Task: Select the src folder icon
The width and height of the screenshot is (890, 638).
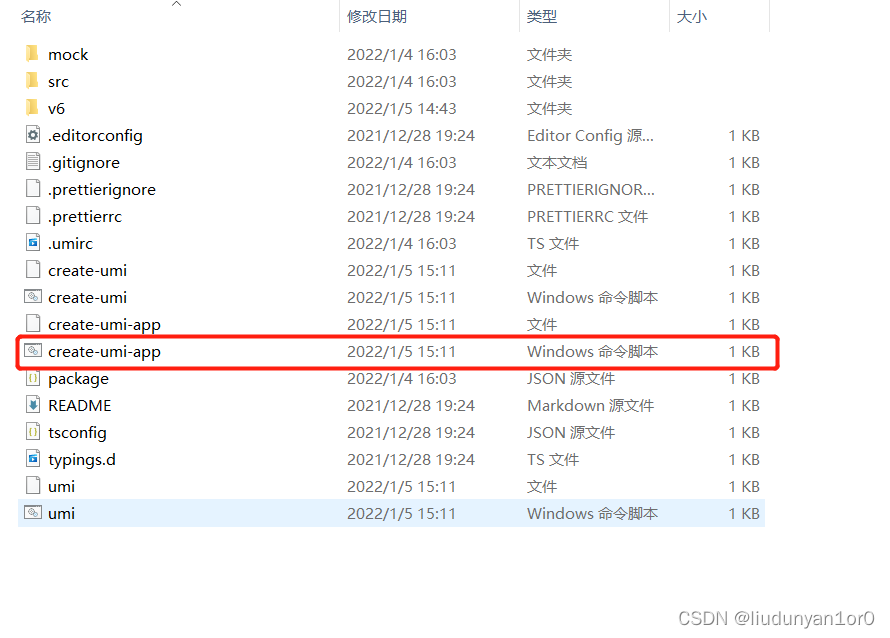Action: coord(33,81)
